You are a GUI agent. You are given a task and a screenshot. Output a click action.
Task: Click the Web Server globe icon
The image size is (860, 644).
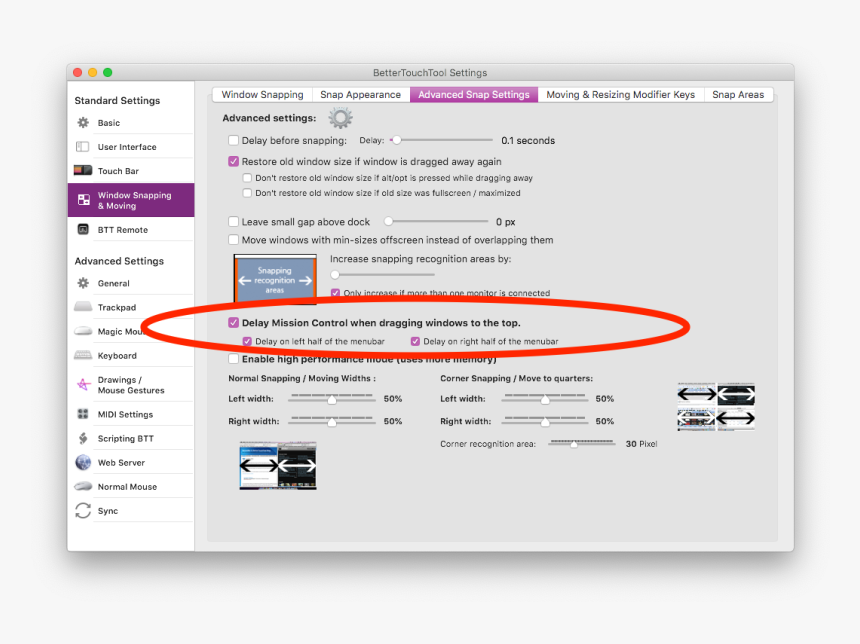coord(83,462)
